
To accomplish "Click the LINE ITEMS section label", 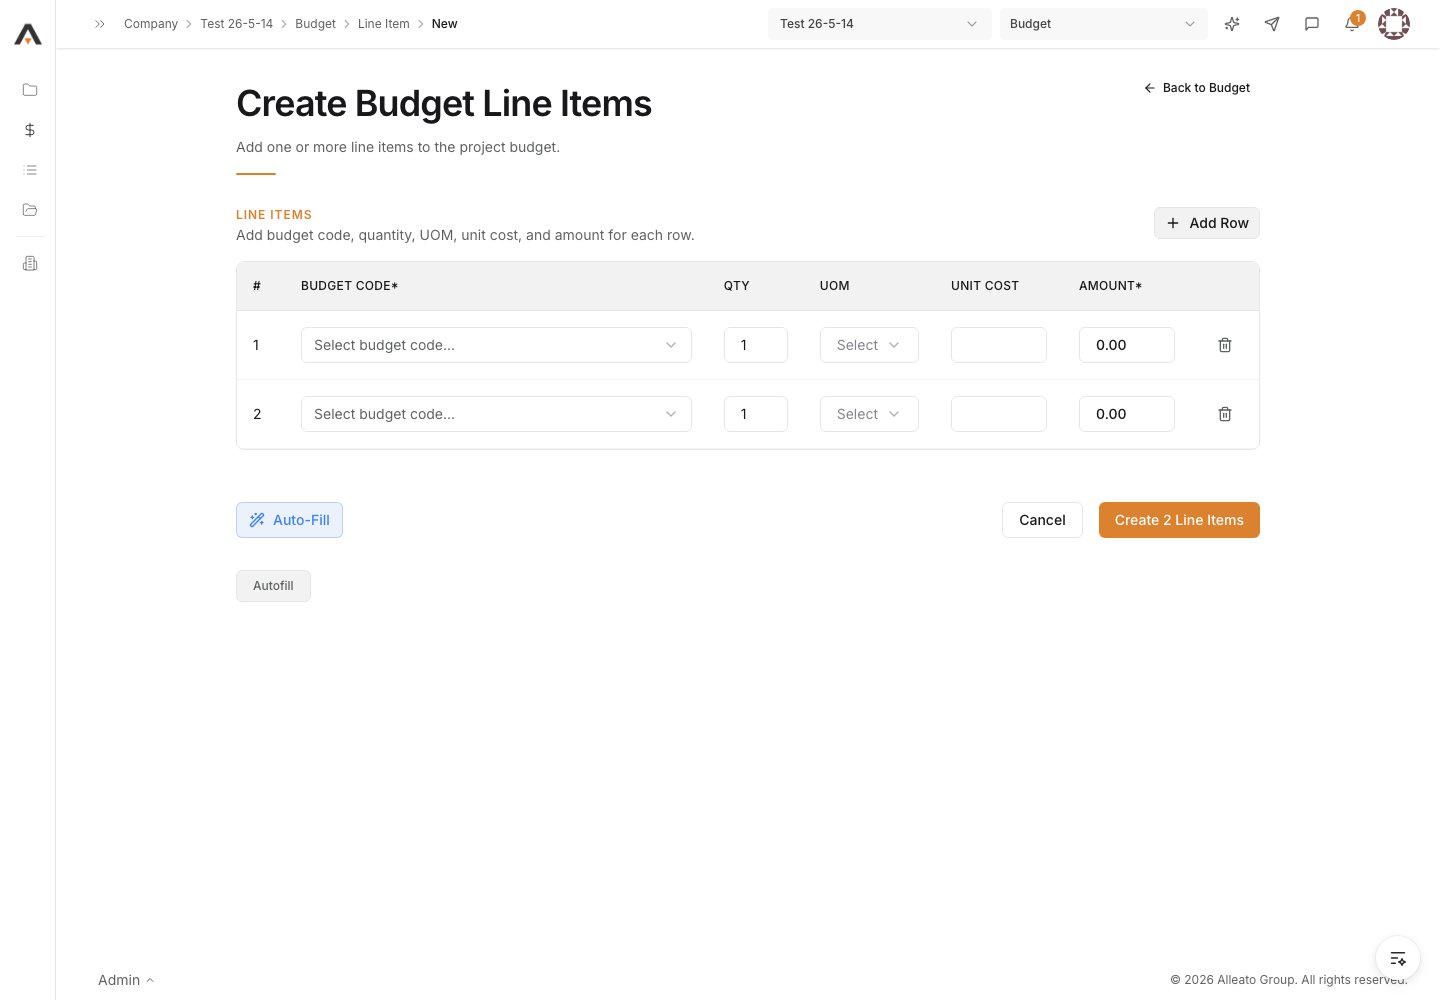I will click(x=274, y=215).
